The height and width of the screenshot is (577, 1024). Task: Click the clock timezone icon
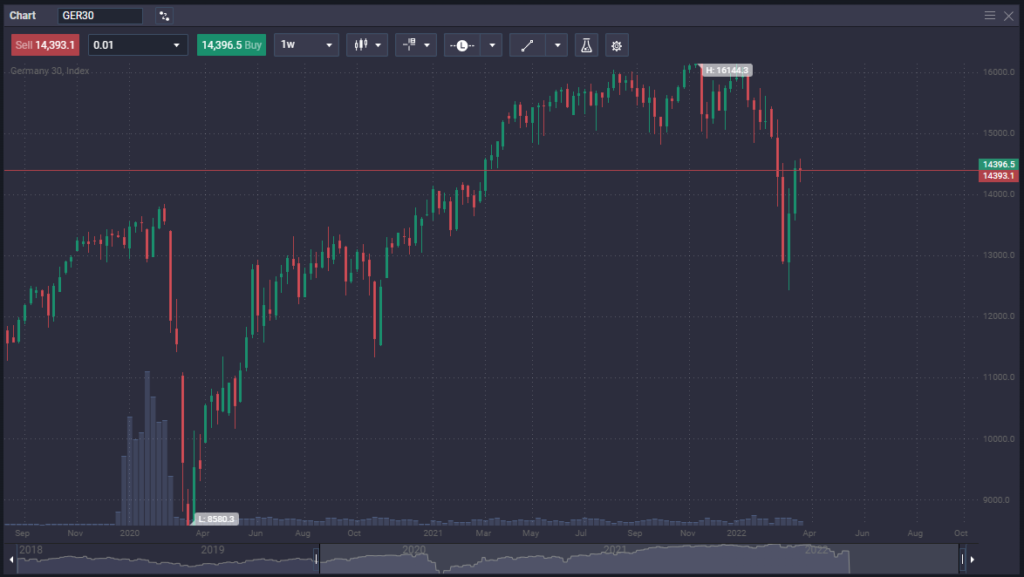[x=463, y=45]
